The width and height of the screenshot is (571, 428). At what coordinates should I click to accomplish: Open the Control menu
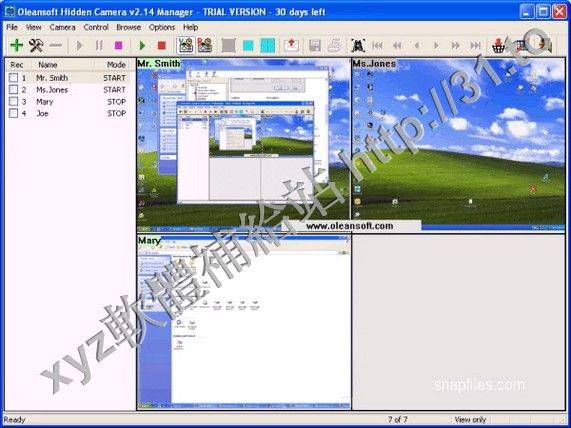(96, 27)
